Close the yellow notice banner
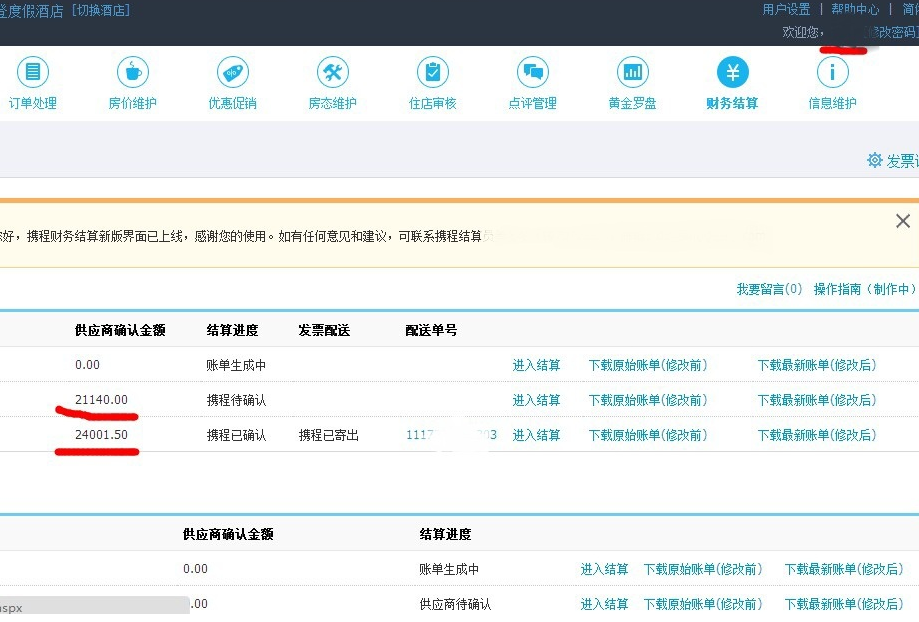919x622 pixels. pos(903,221)
